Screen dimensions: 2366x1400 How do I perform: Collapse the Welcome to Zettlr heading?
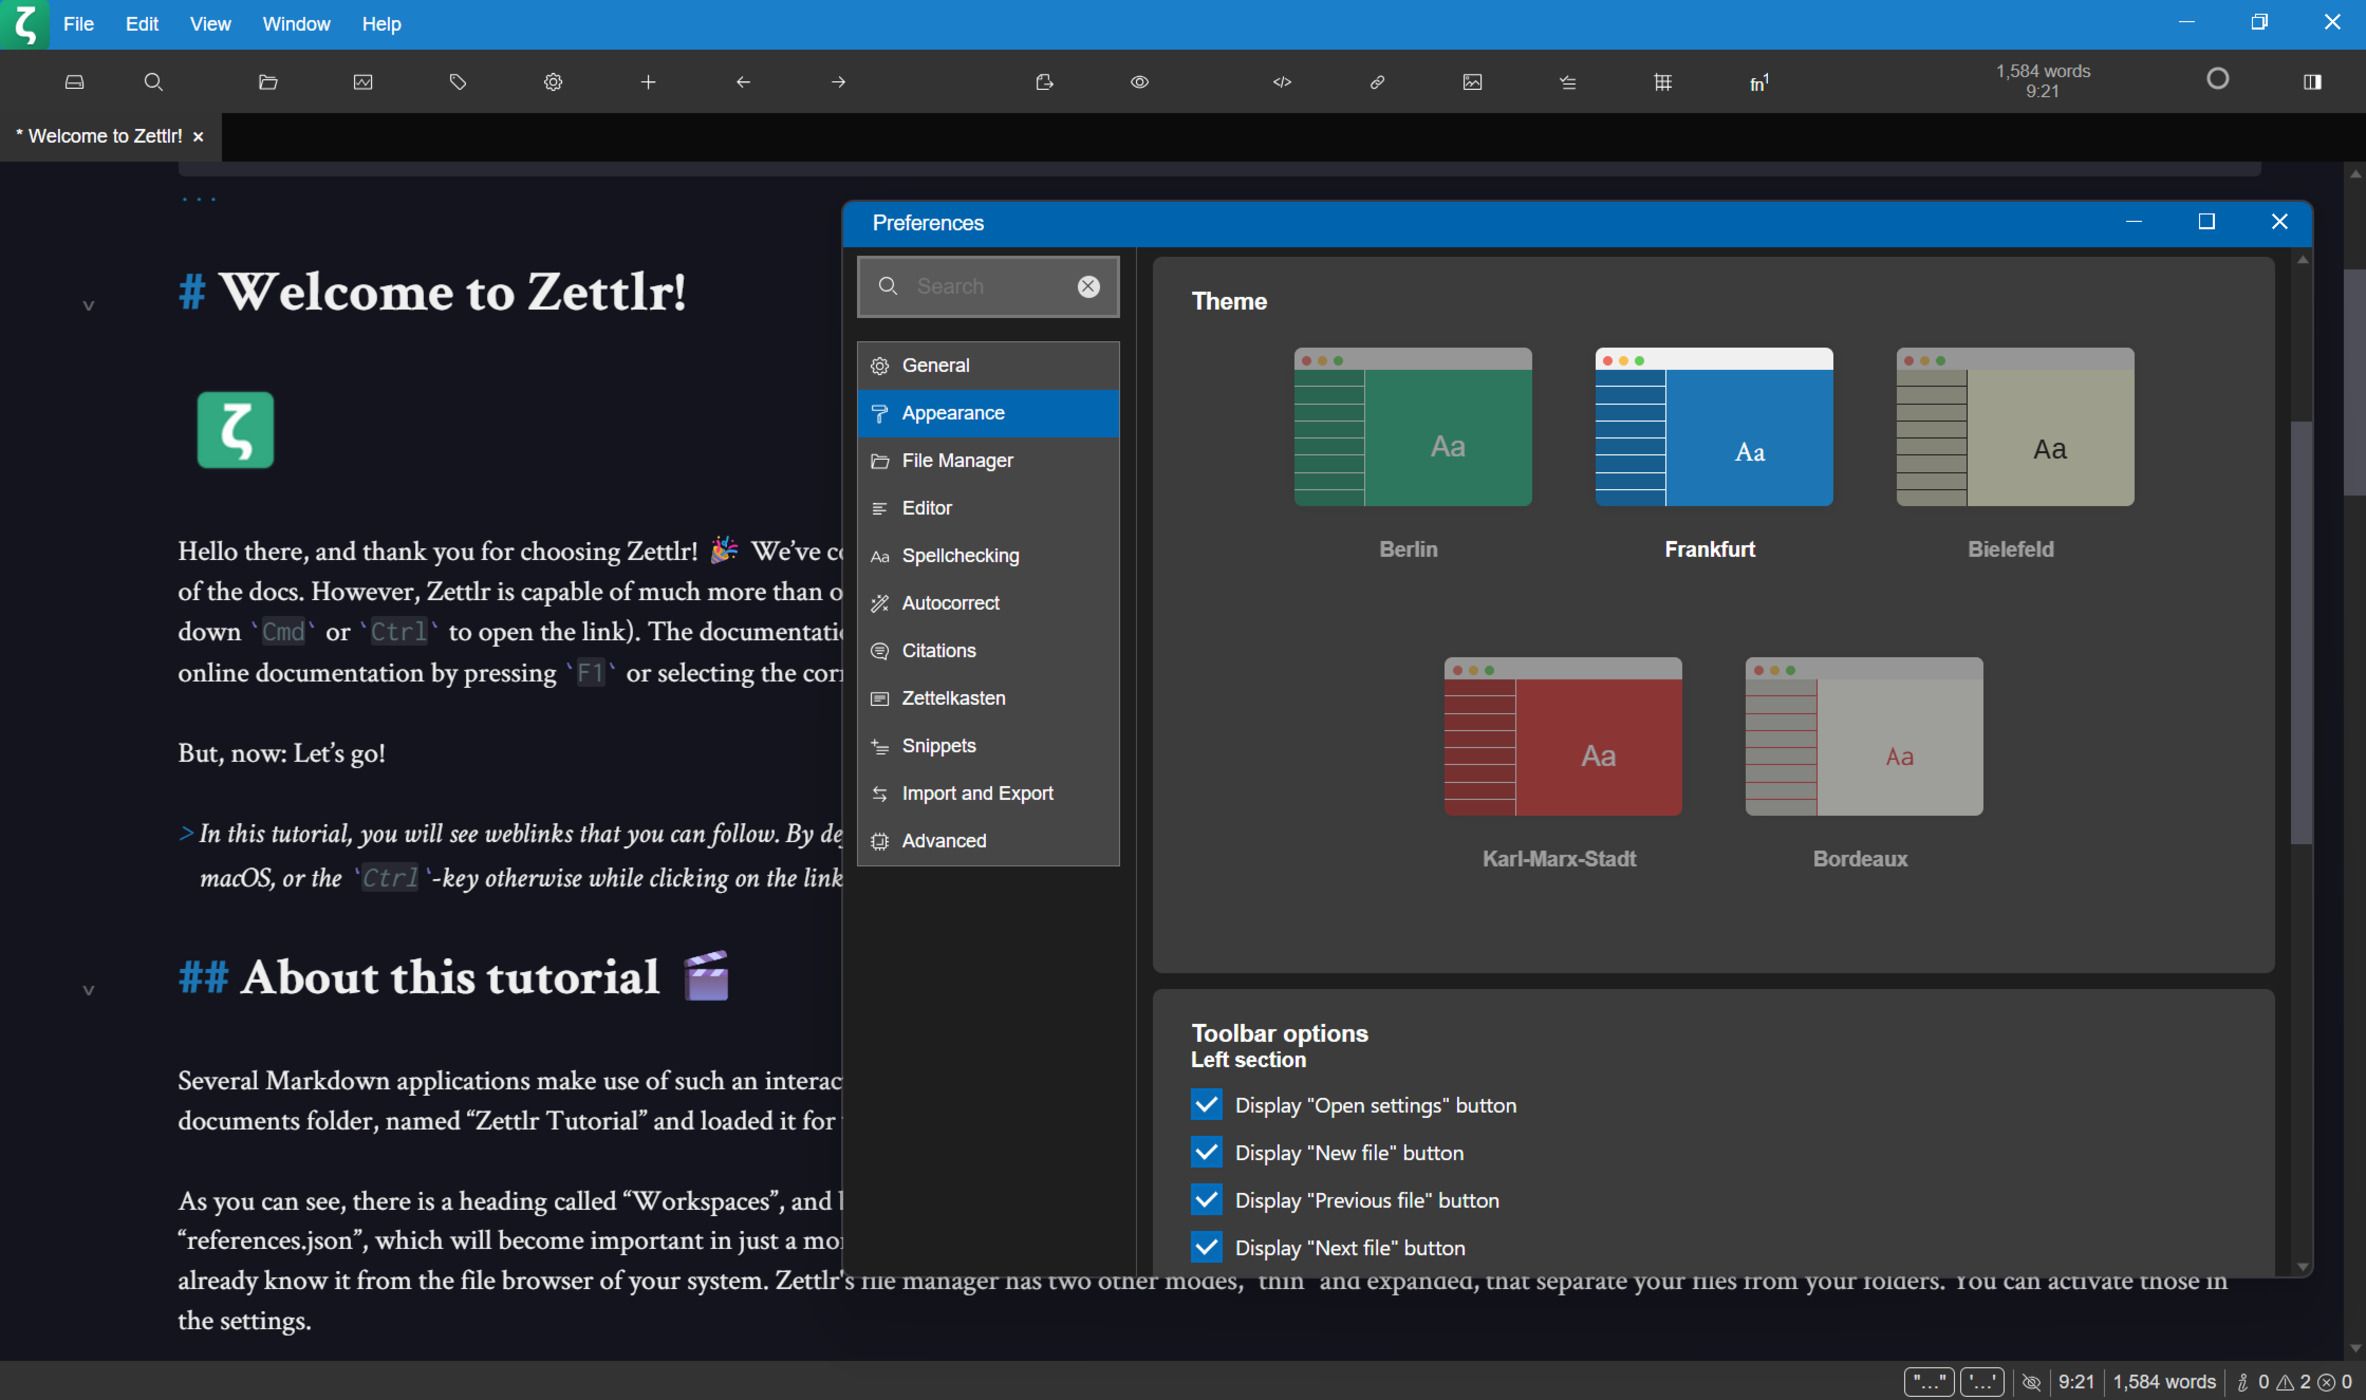pyautogui.click(x=88, y=305)
